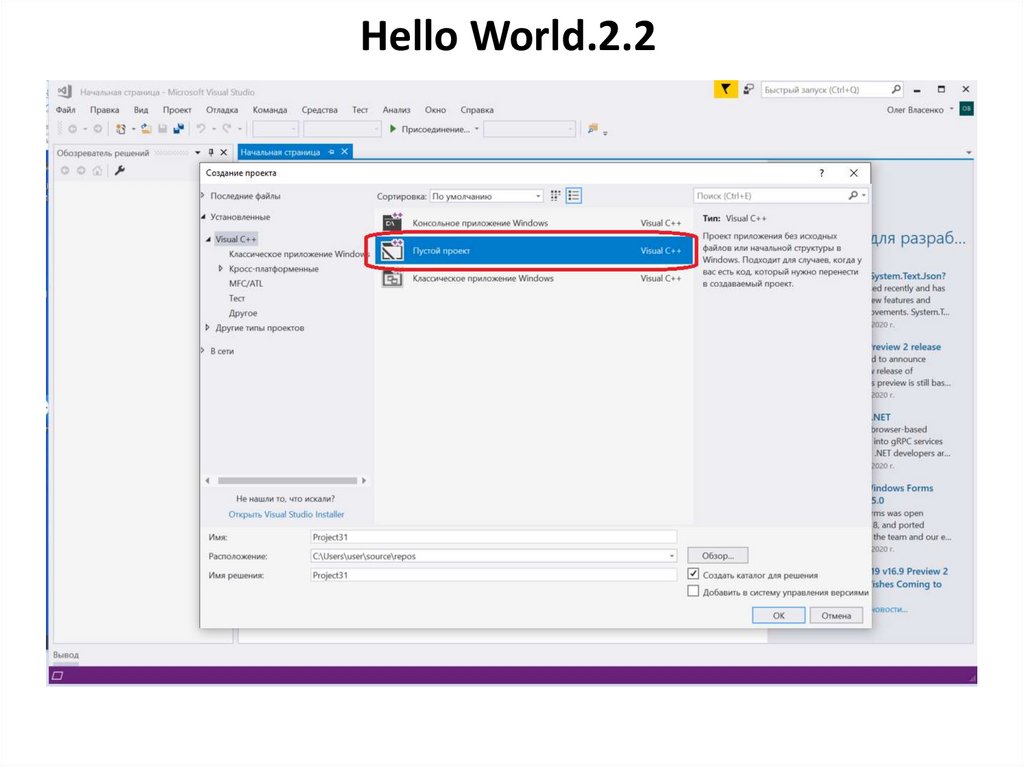Enable 'Добавить в систему управления версиями' checkbox
Screen dimensions: 1024x767
coord(693,591)
